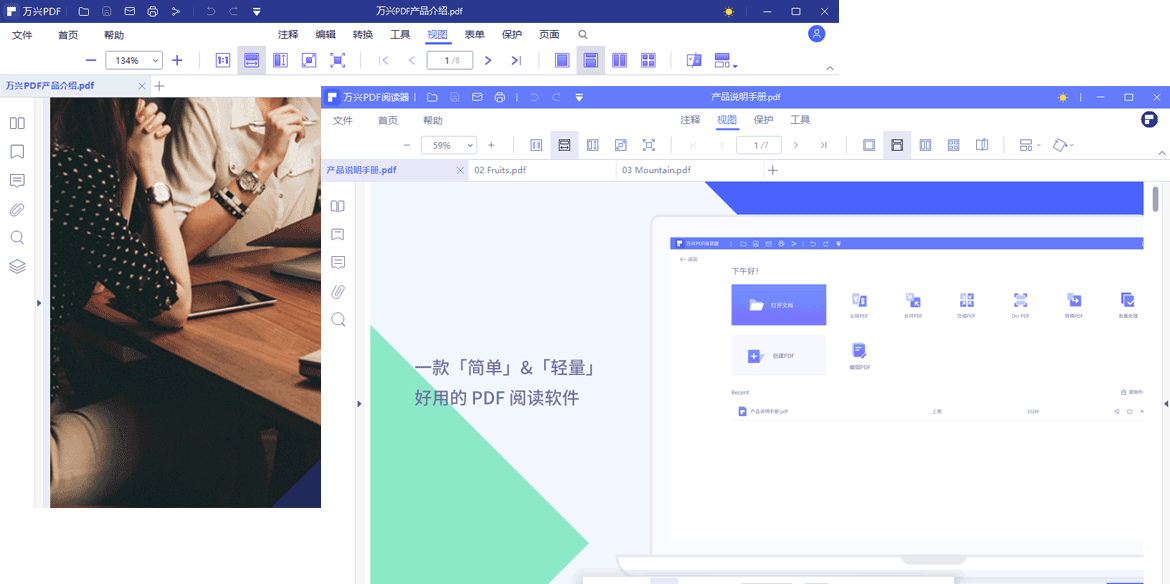Toggle the sun theme icon in 万兴PDF window
This screenshot has height=584, width=1170.
click(729, 12)
